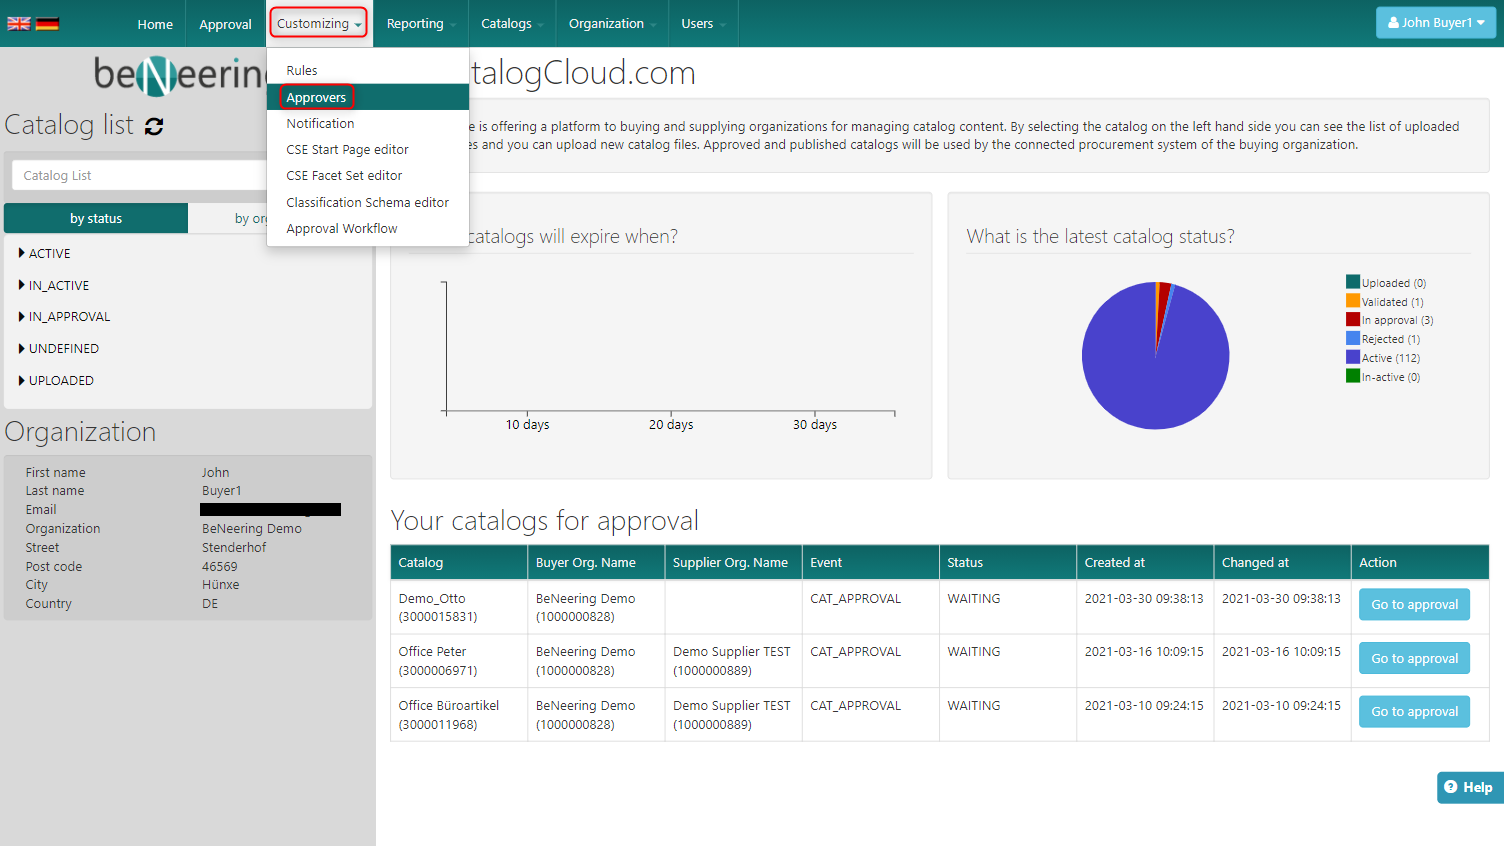
Task: Select Approvers from Customizing menu
Action: point(316,97)
